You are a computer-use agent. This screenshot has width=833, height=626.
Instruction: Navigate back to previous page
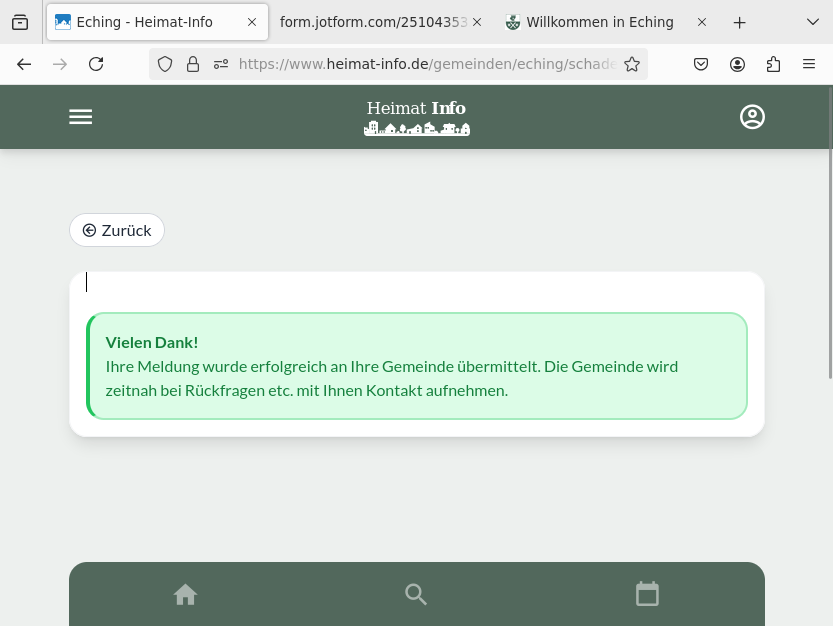pyautogui.click(x=24, y=64)
